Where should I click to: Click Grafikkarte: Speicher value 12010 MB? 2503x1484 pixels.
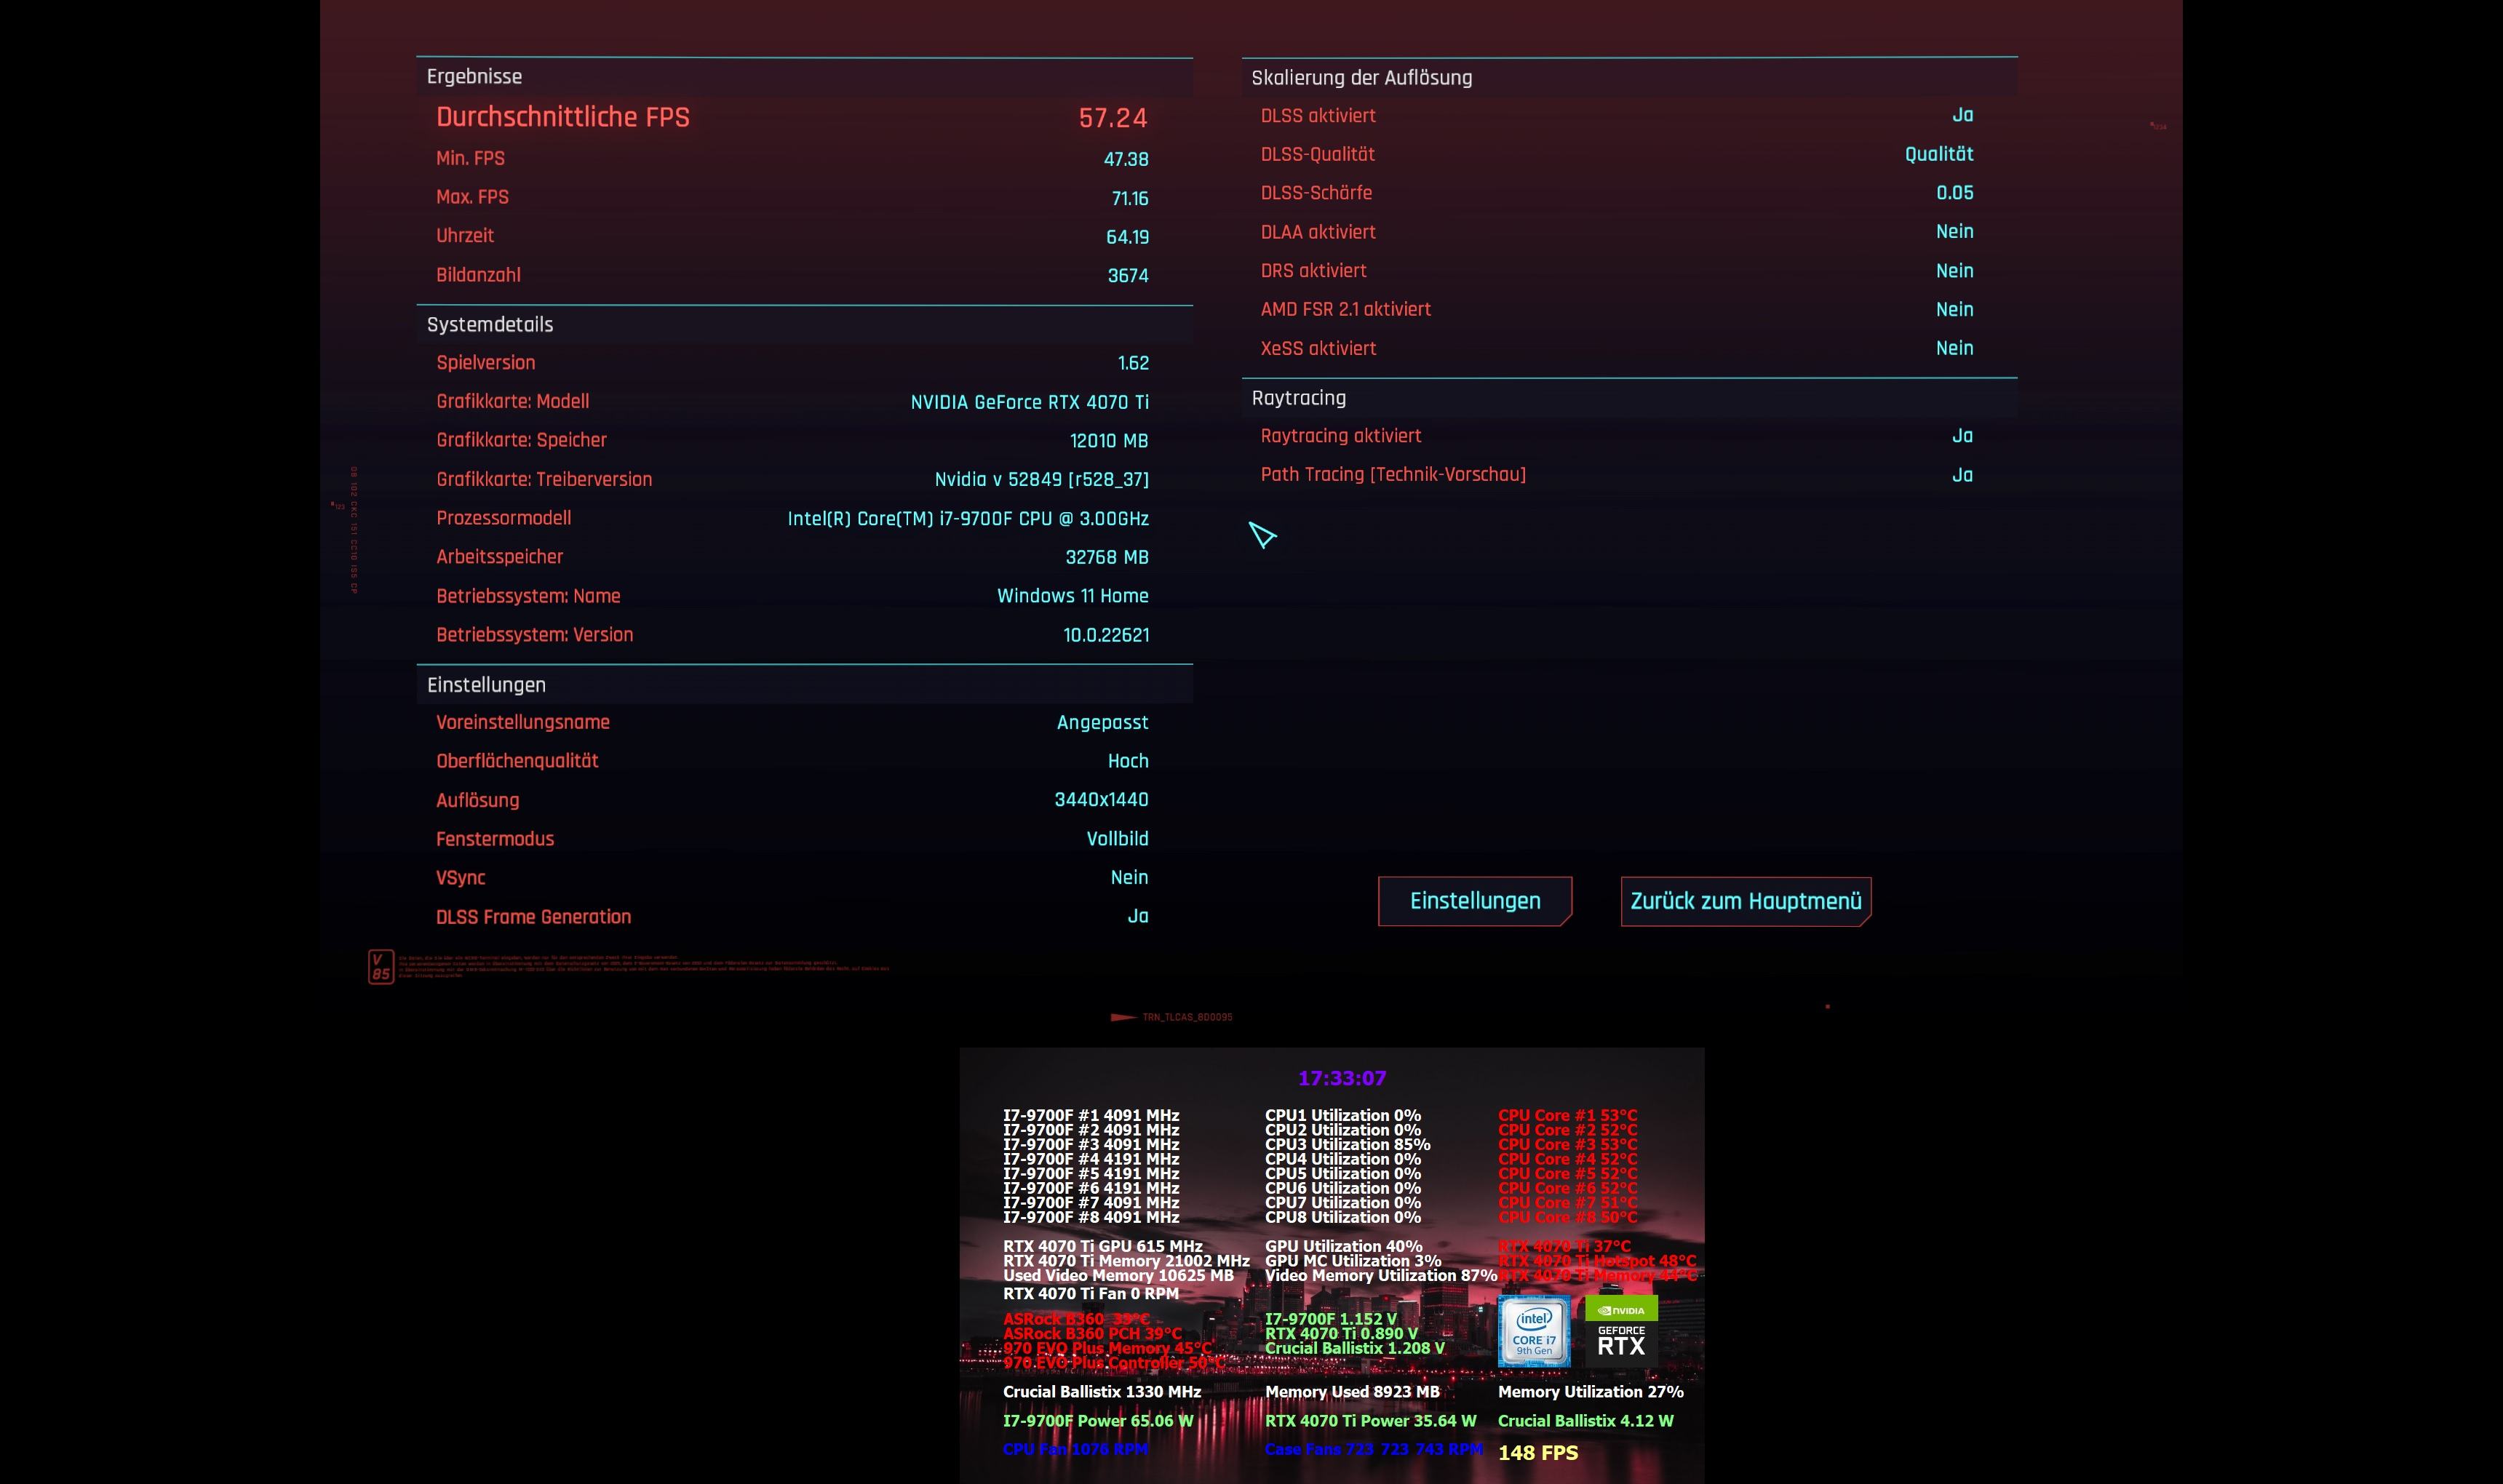tap(1109, 441)
